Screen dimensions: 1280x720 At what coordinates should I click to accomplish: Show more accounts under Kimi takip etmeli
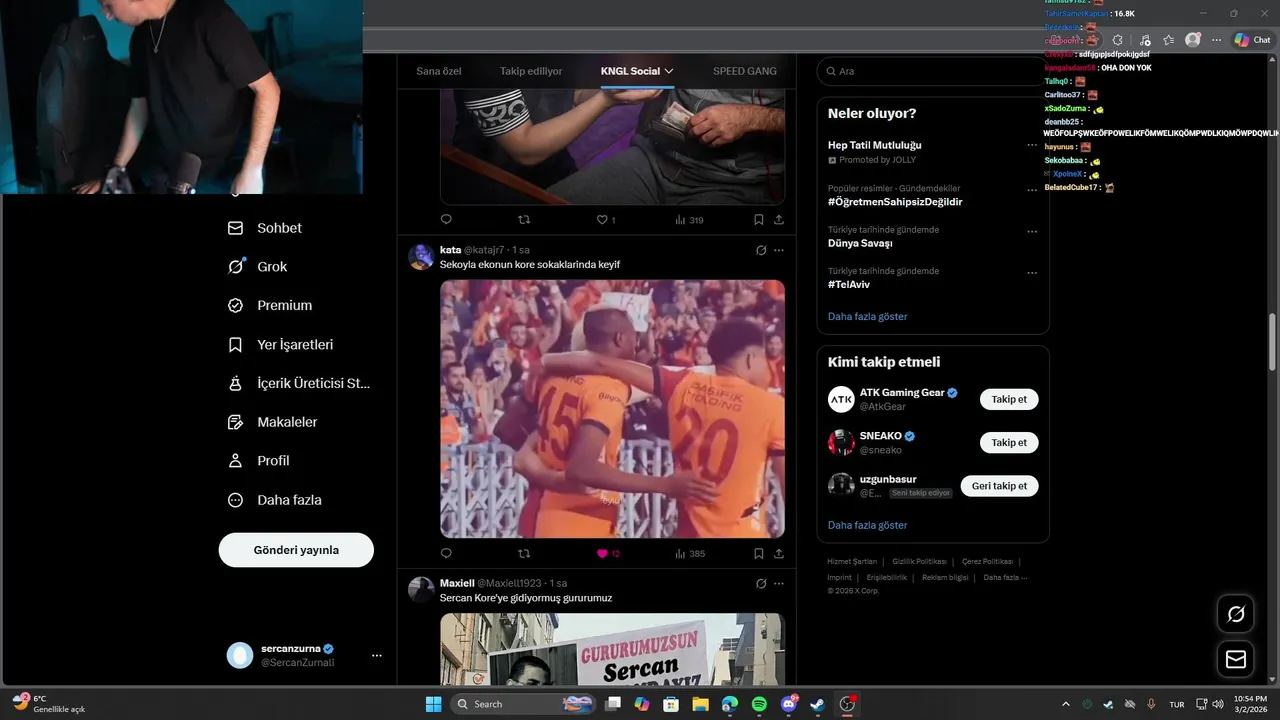point(868,525)
